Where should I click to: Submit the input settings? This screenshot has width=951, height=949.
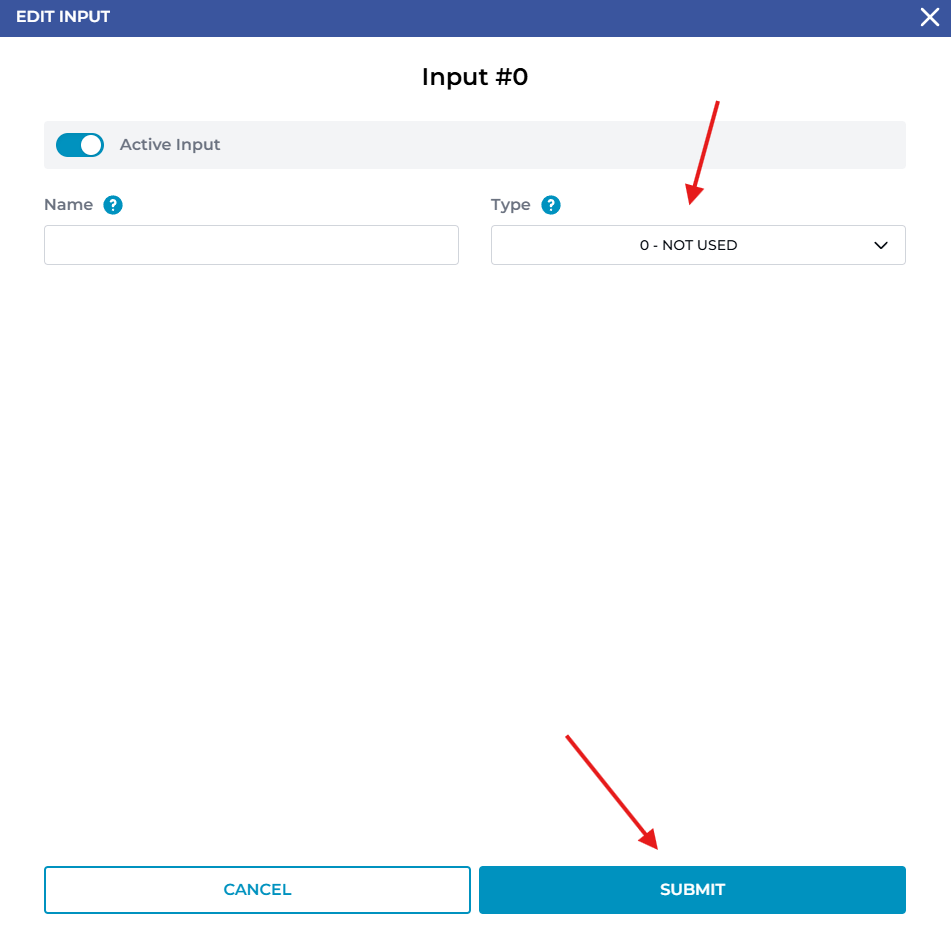click(x=692, y=890)
